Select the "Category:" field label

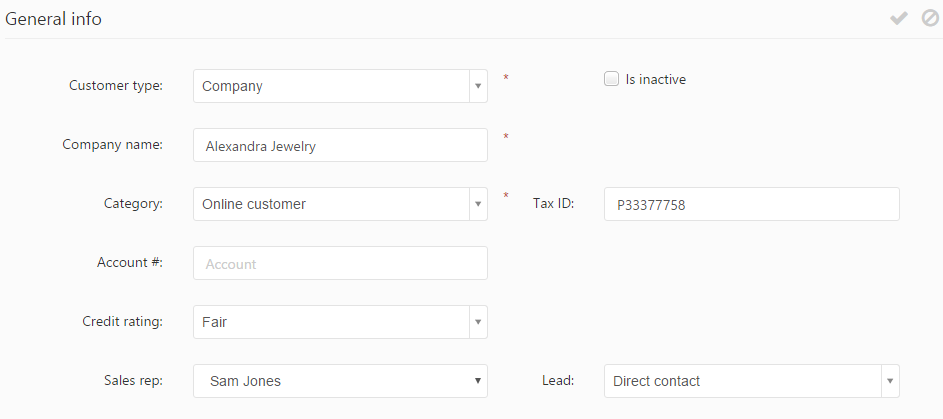(x=133, y=204)
